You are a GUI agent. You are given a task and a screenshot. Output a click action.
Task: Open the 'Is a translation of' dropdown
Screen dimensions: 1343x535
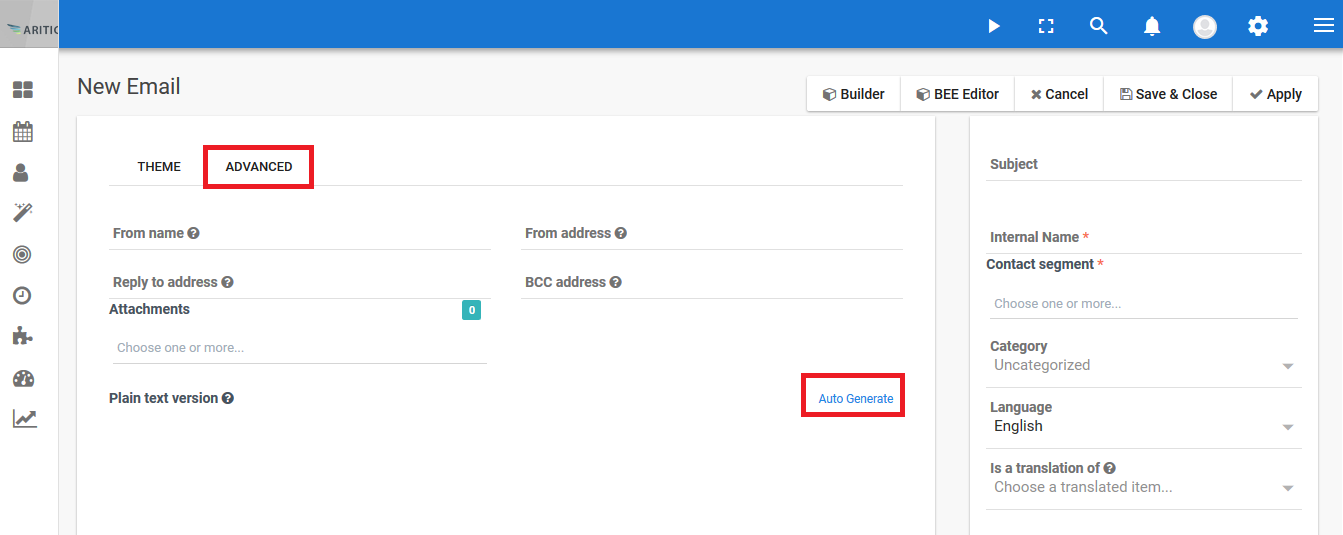pos(1143,488)
